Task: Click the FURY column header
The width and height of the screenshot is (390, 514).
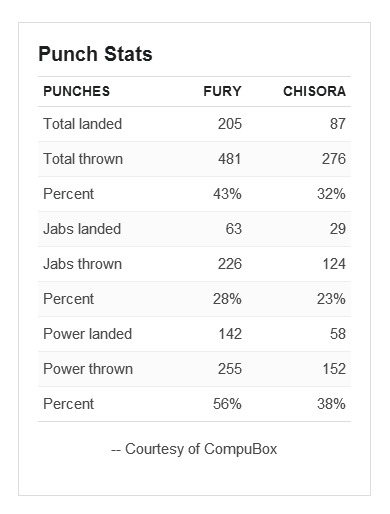Action: tap(222, 91)
